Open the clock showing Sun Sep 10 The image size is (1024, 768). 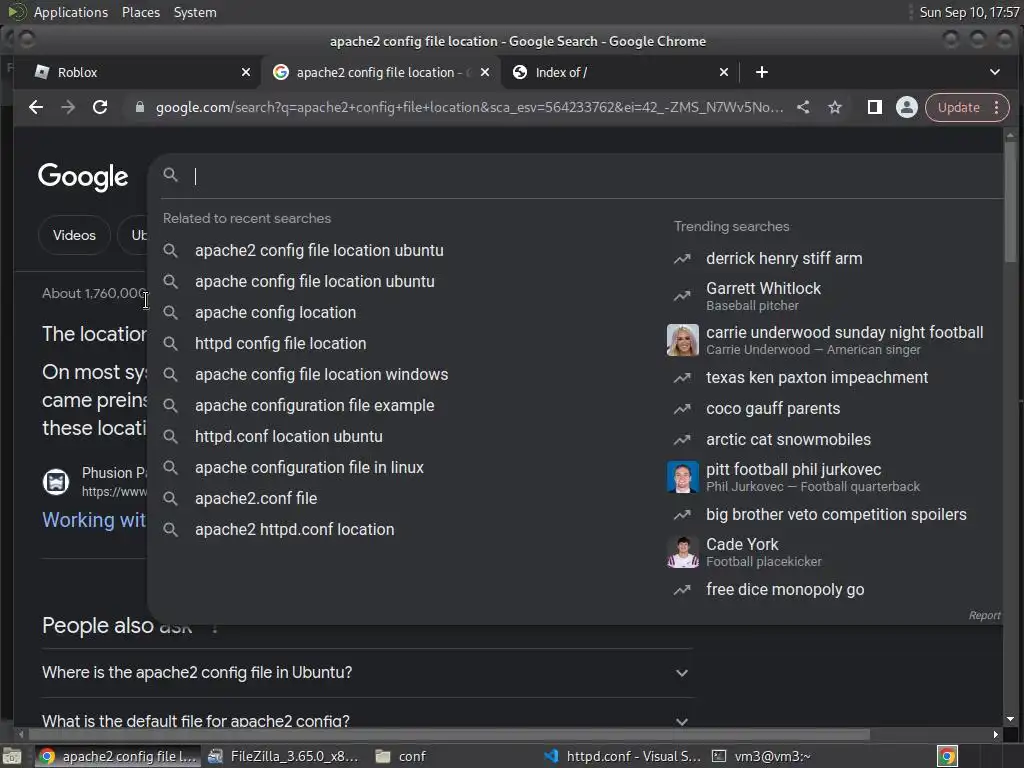coord(969,12)
